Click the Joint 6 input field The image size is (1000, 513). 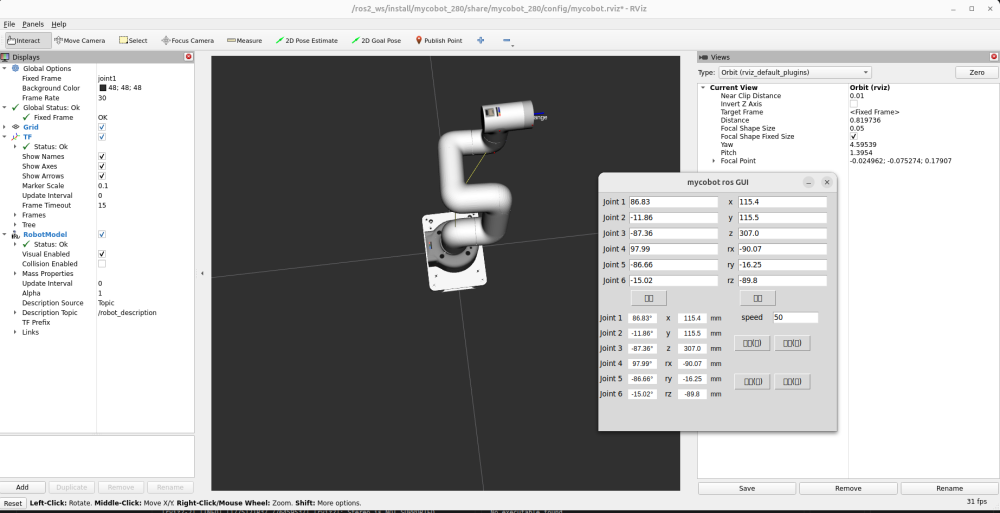(x=673, y=281)
